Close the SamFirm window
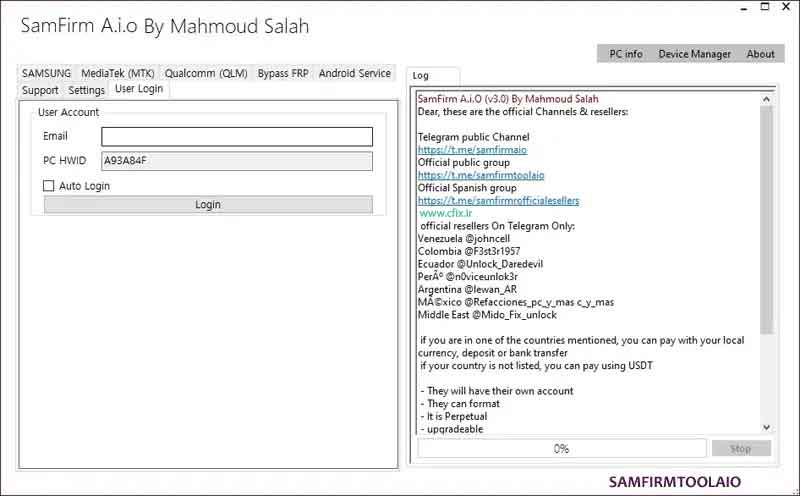 (x=786, y=7)
